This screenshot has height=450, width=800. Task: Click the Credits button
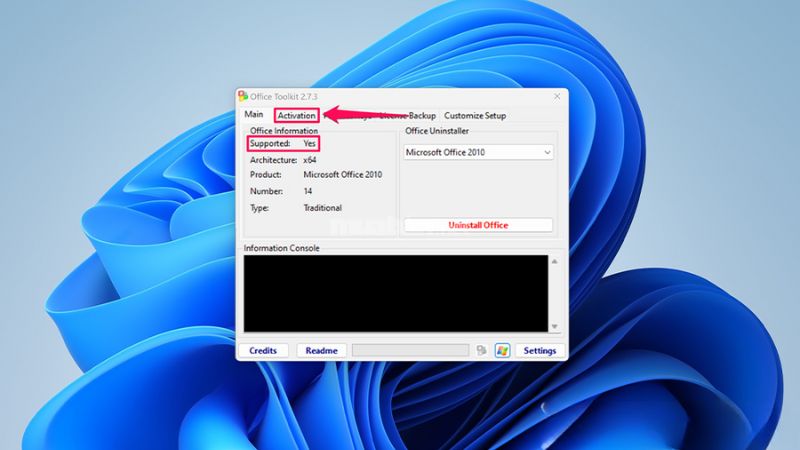point(263,351)
